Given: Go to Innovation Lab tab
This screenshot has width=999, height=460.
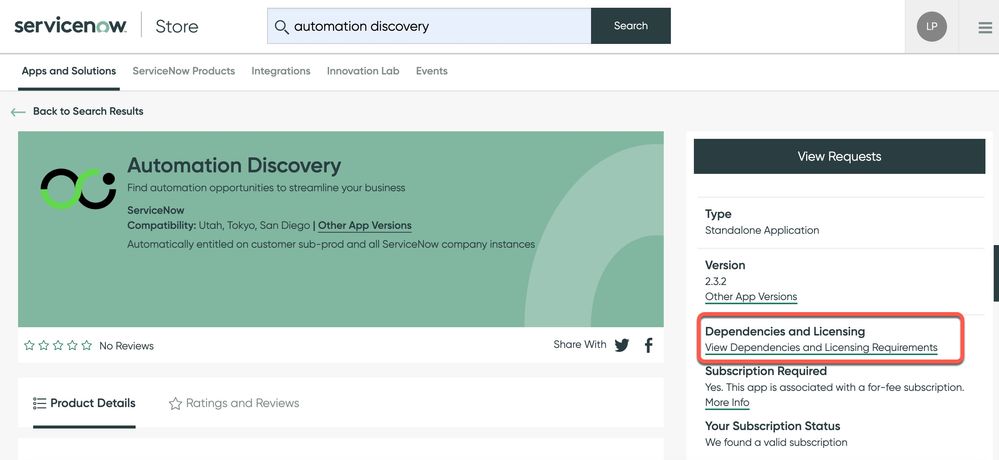Looking at the screenshot, I should click(x=363, y=71).
